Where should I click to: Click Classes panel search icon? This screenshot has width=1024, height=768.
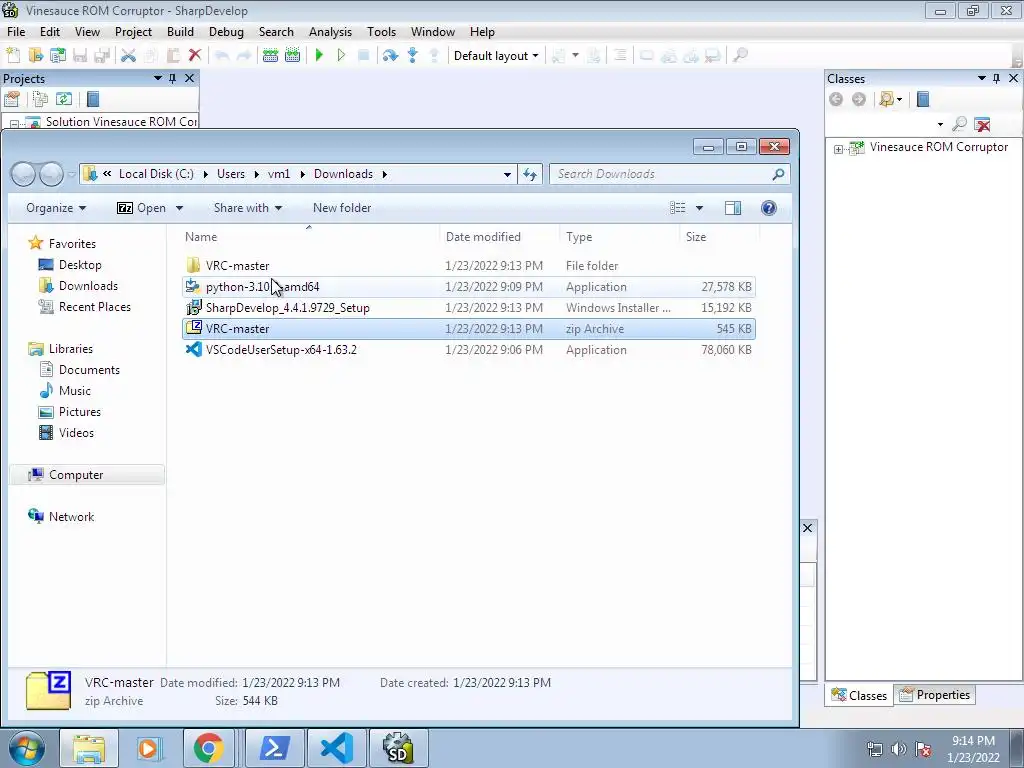coord(959,124)
